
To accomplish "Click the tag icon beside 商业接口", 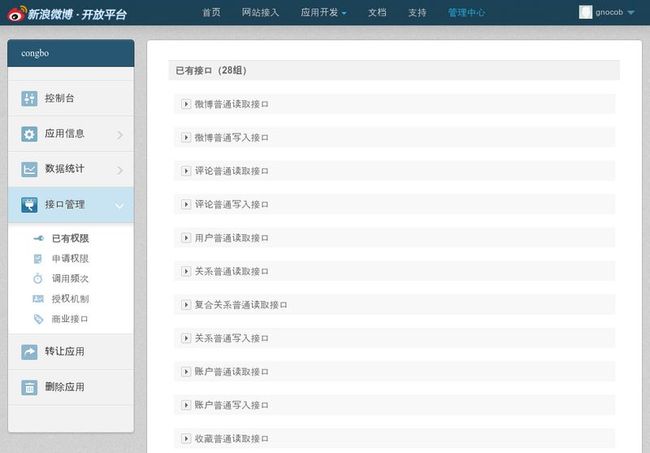I will tap(38, 319).
